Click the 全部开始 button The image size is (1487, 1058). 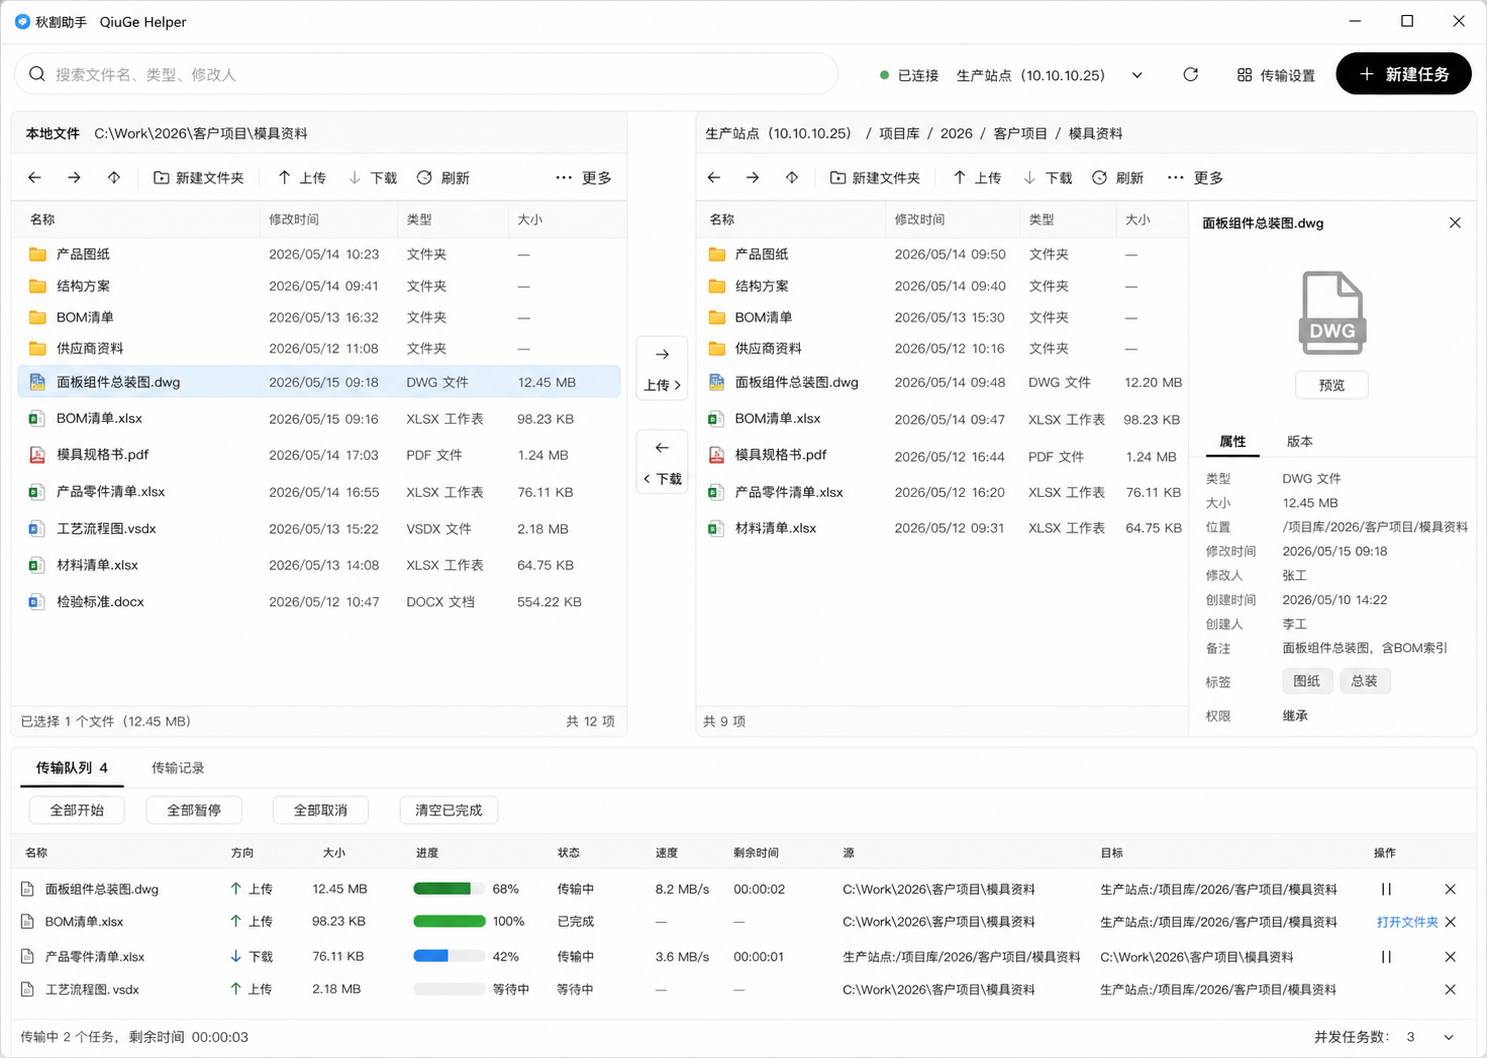77,810
